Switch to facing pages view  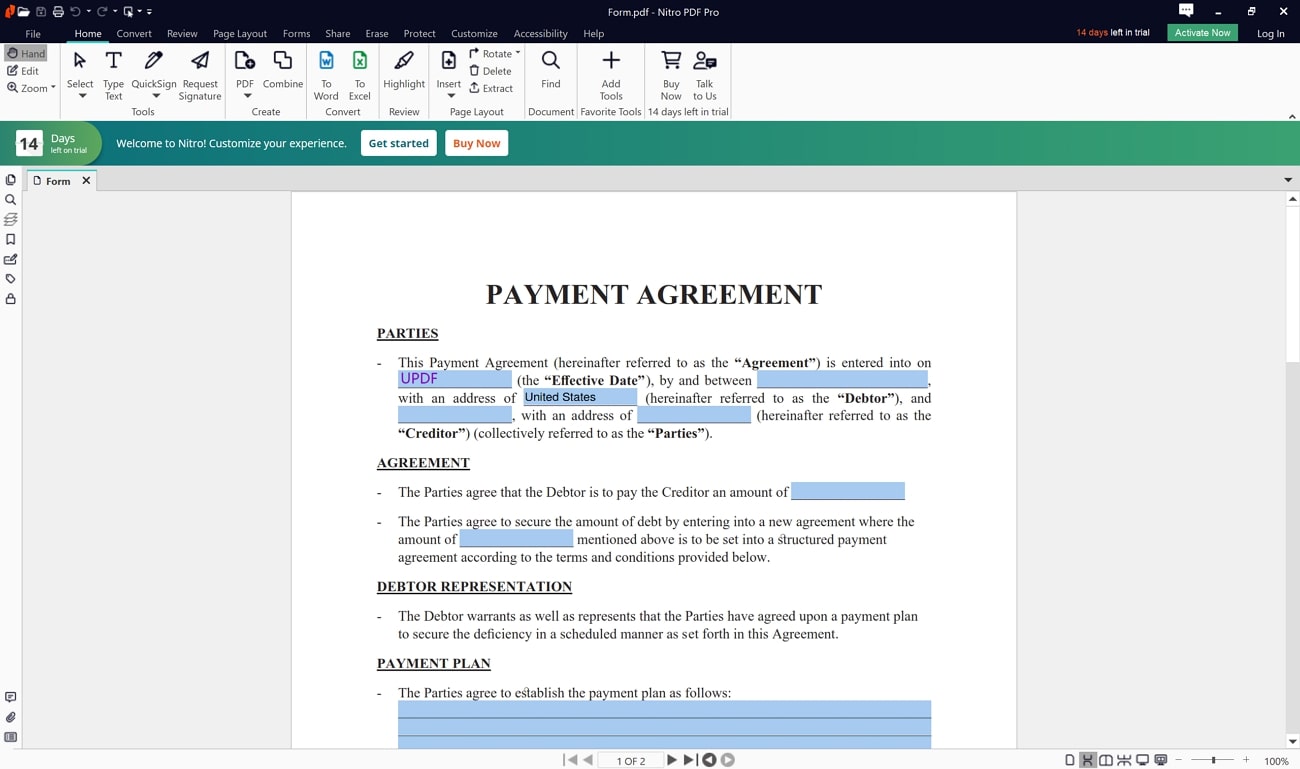pos(1106,758)
